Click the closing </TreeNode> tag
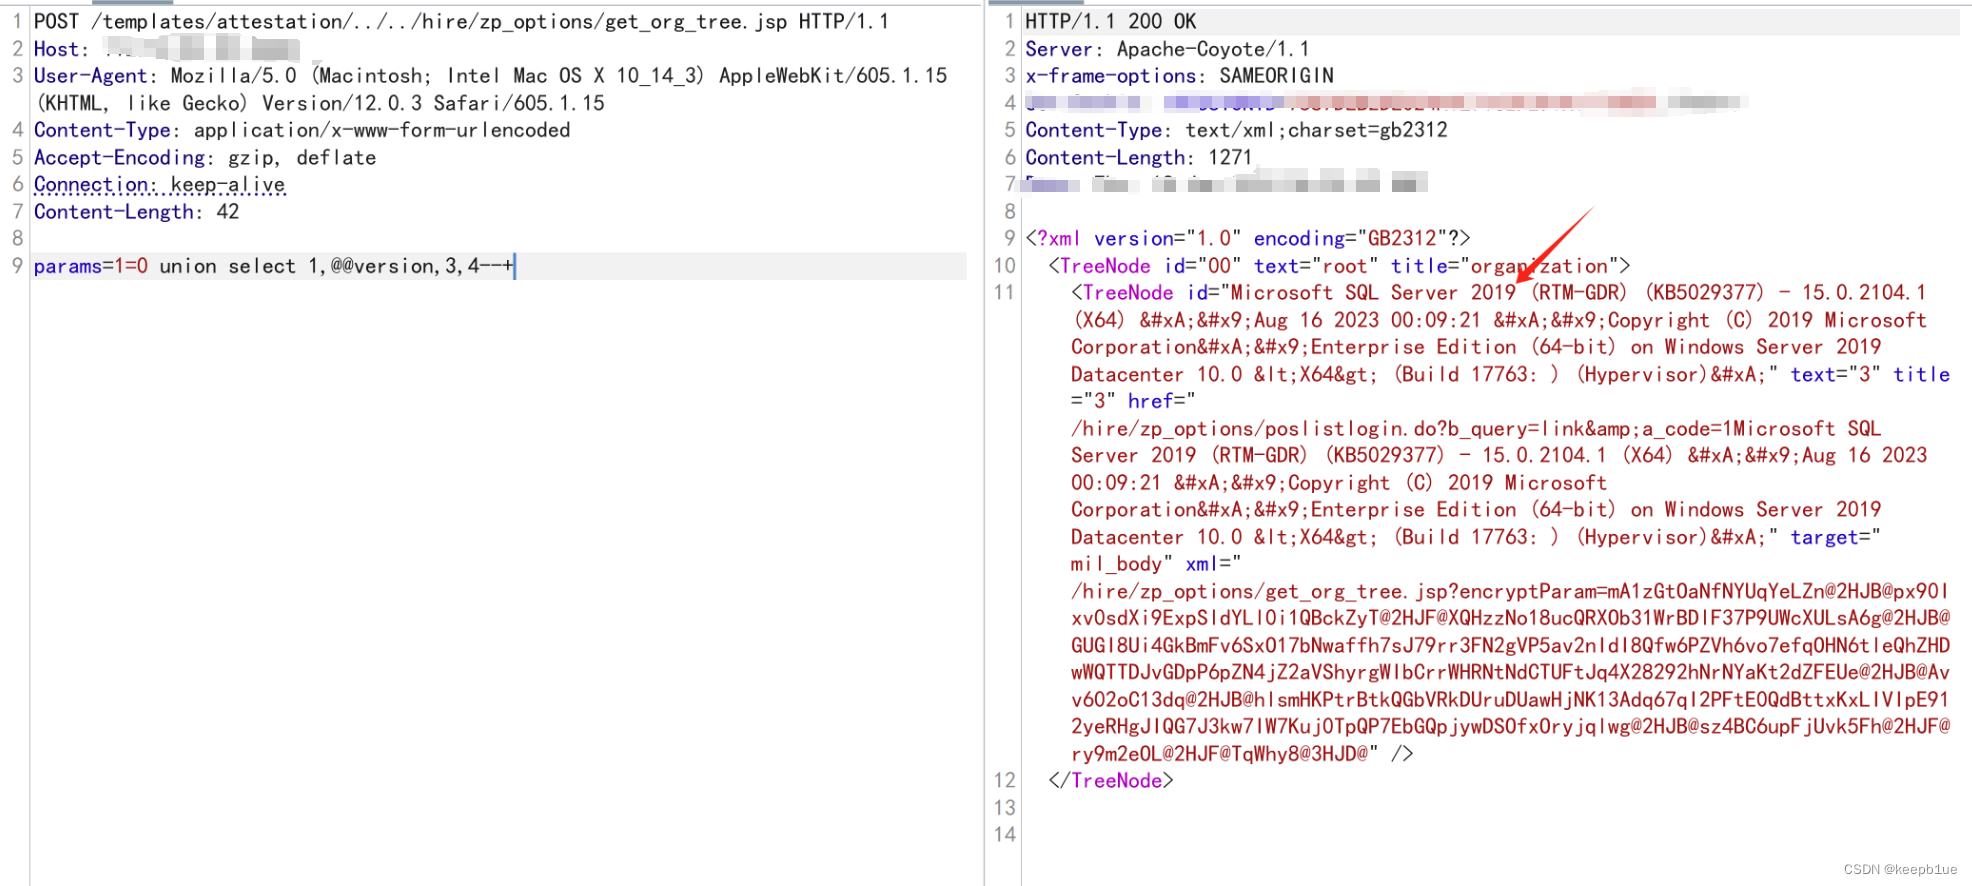Image resolution: width=1972 pixels, height=886 pixels. coord(1110,781)
